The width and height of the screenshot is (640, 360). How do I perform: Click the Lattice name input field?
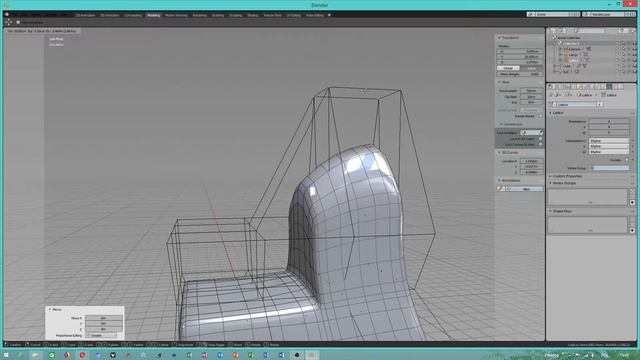(x=575, y=104)
